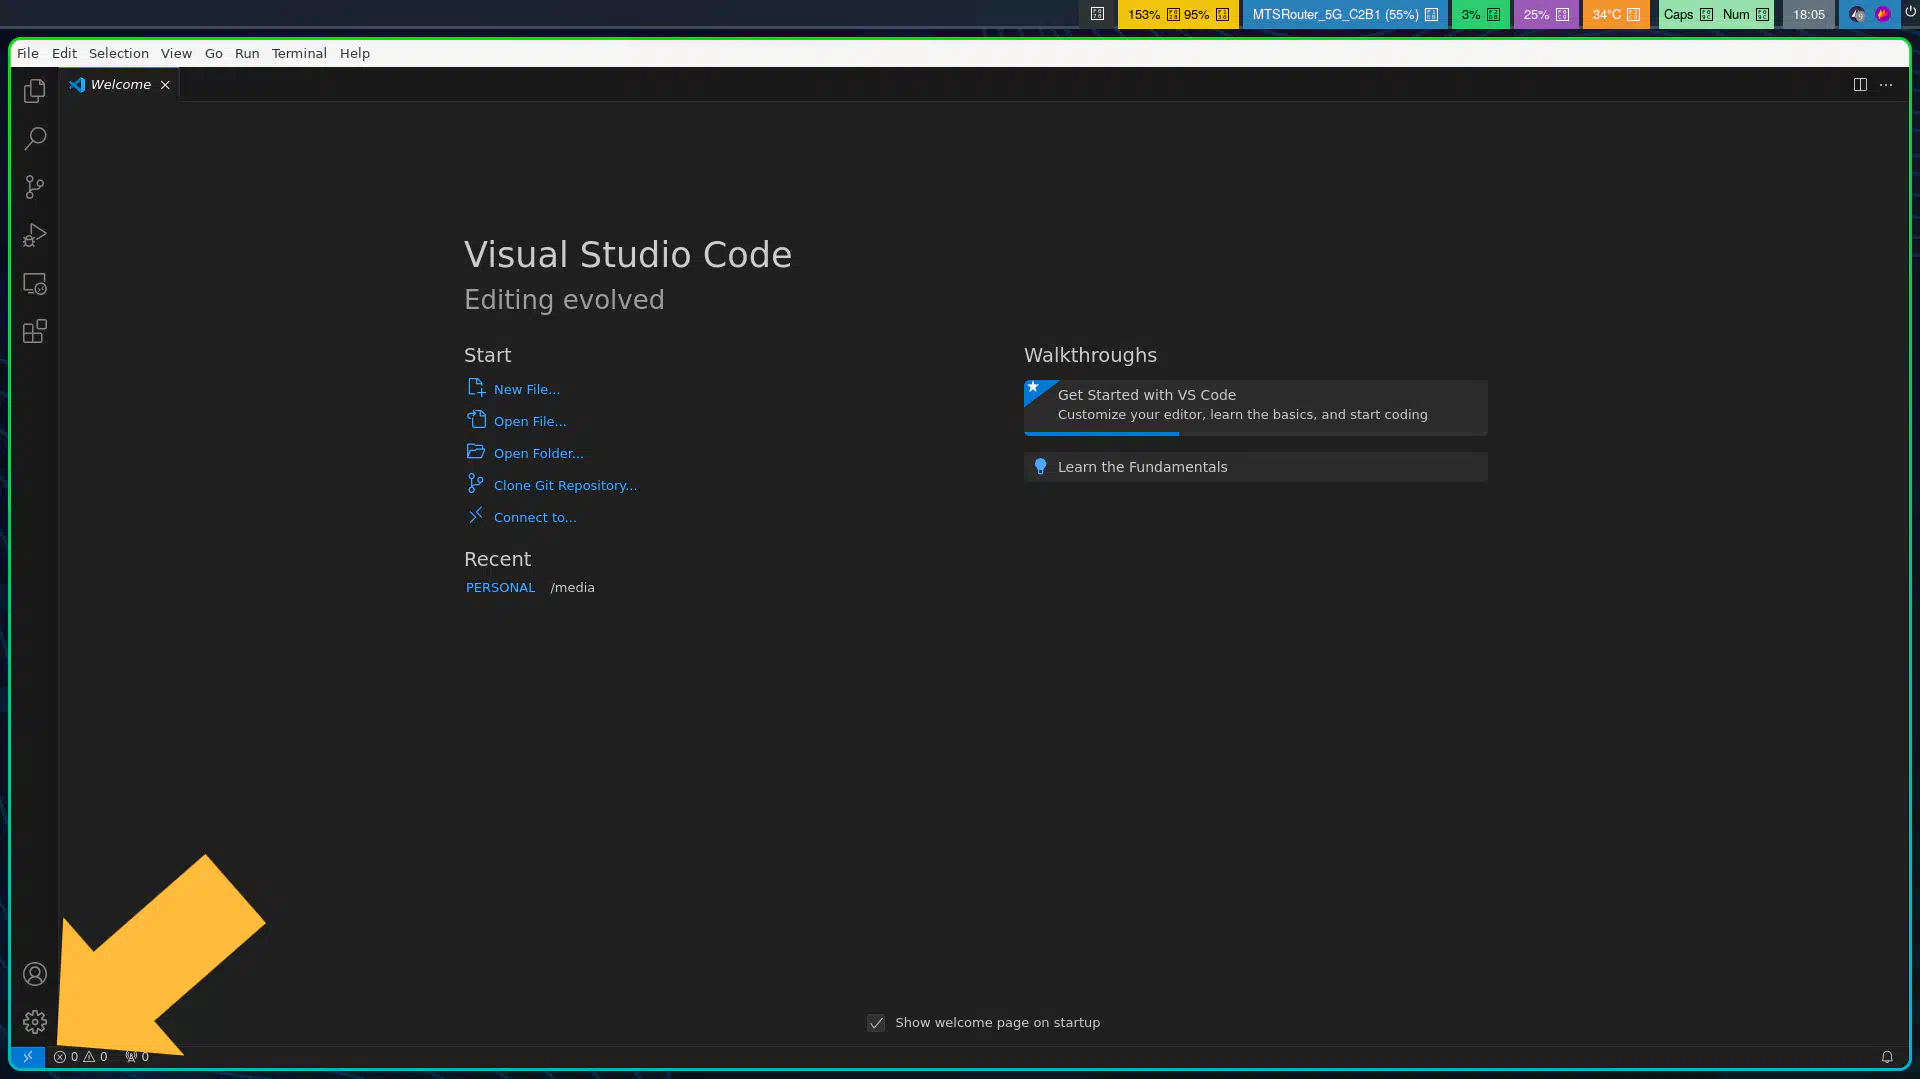Open the Search view in activity bar
This screenshot has height=1079, width=1920.
(x=35, y=139)
